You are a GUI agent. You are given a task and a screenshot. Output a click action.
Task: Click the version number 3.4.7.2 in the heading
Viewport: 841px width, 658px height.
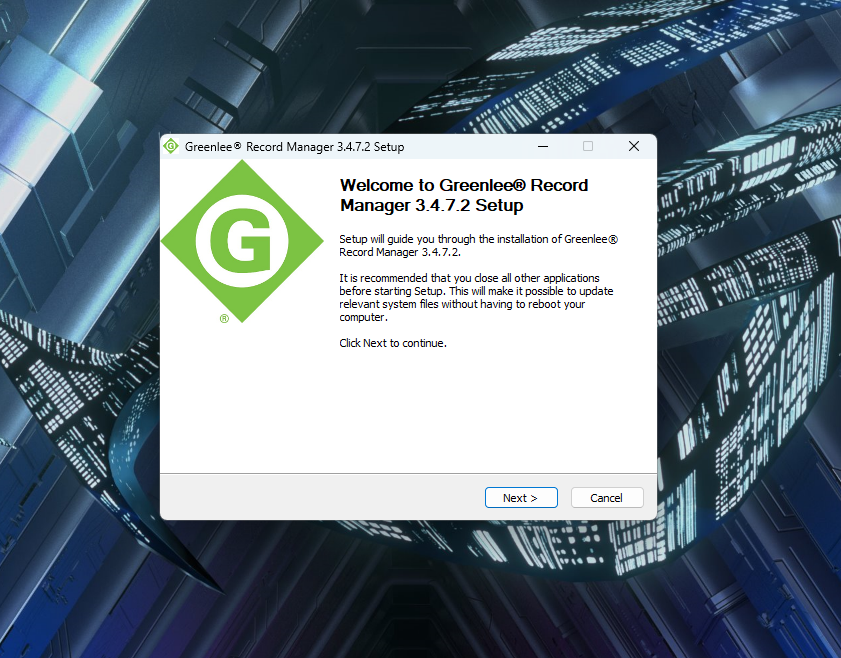coord(441,206)
